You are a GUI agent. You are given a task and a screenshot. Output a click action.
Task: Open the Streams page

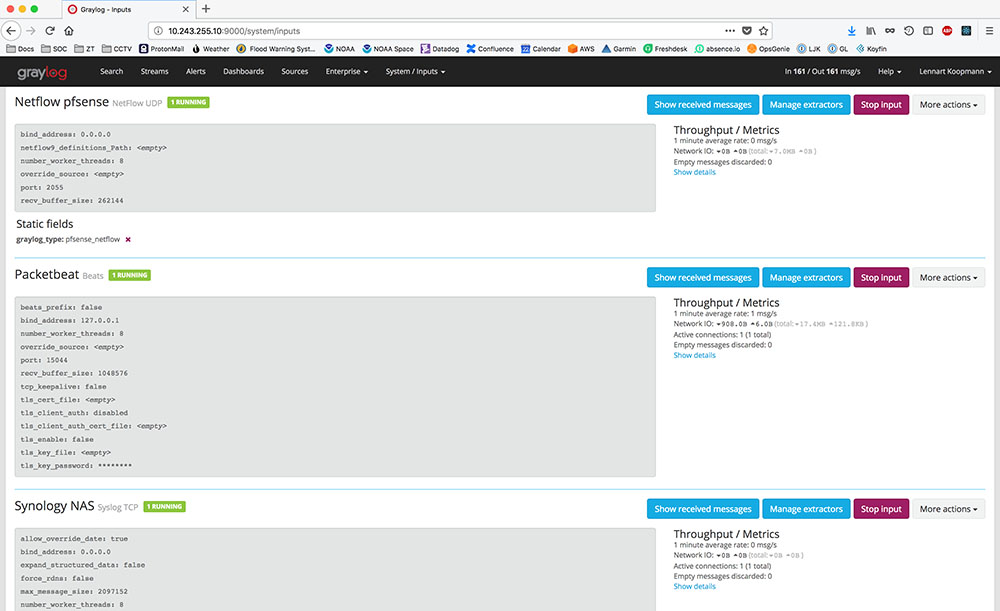coord(154,71)
